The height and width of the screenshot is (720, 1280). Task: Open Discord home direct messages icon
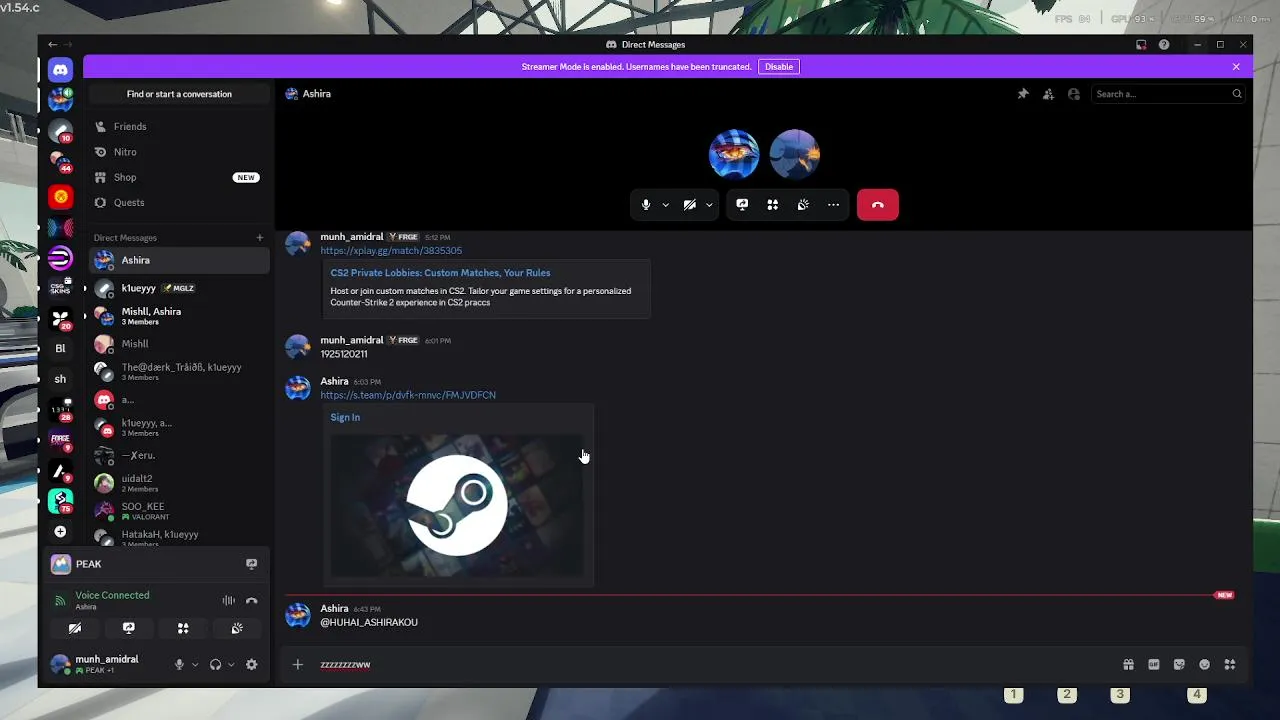pos(60,69)
